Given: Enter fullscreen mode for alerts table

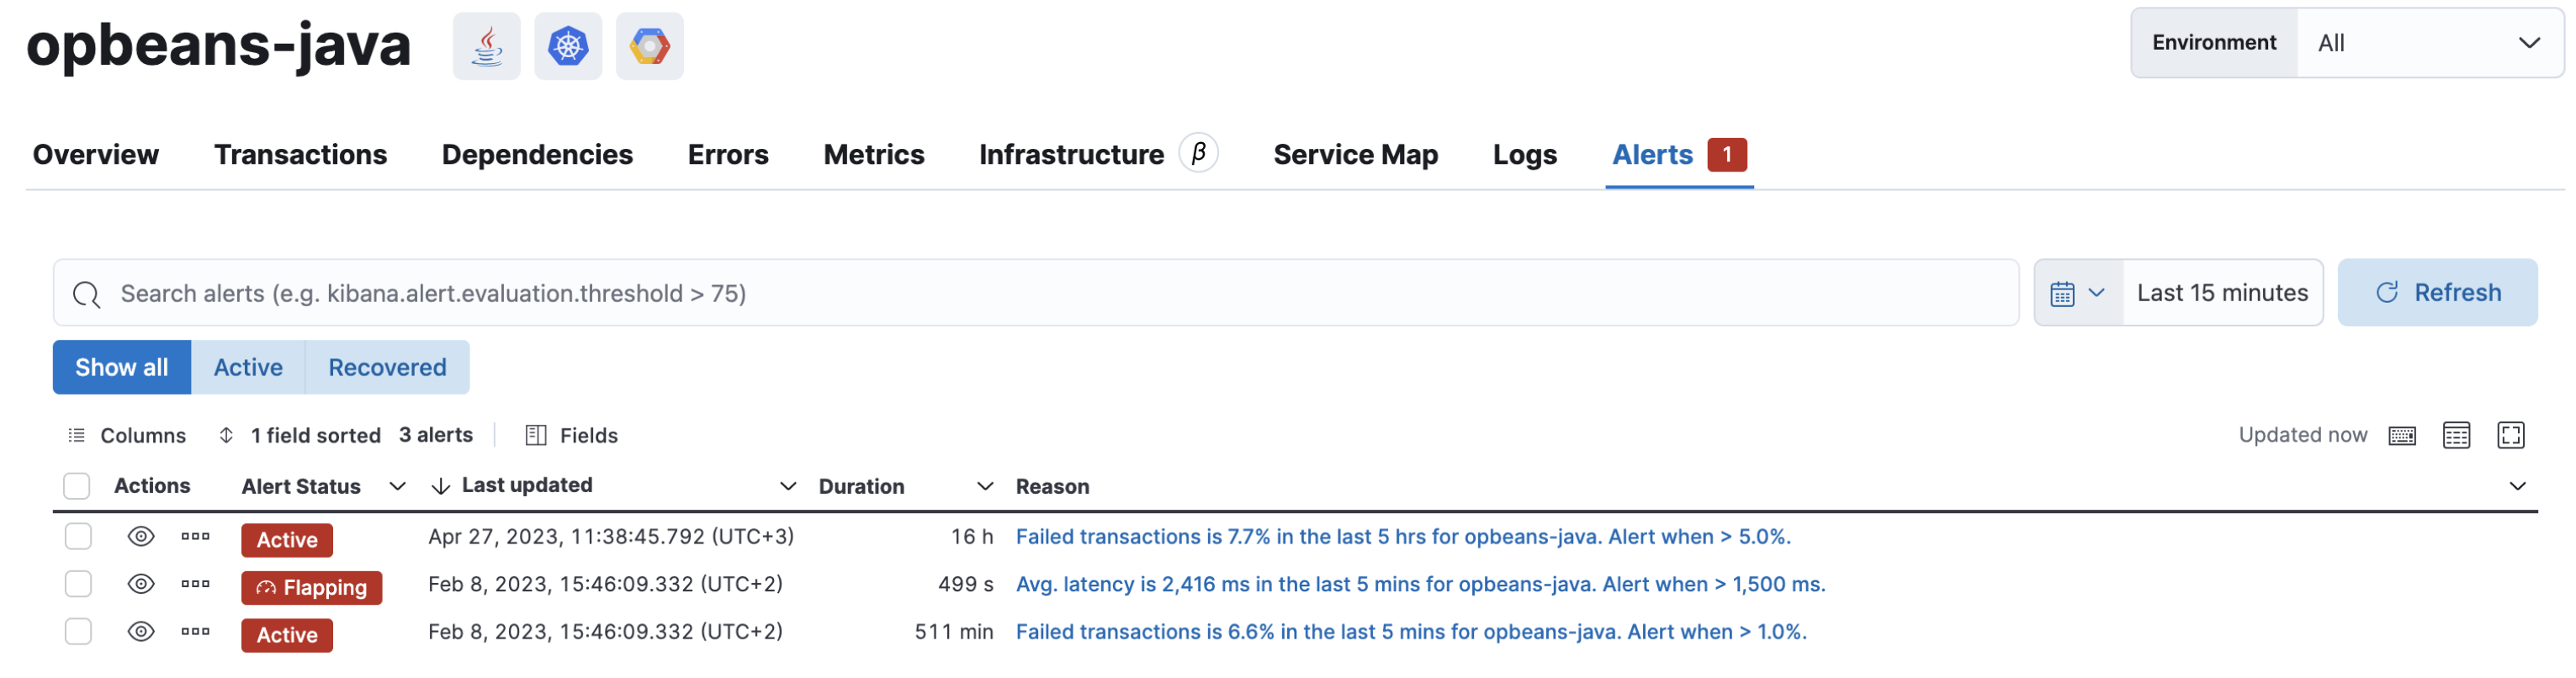Looking at the screenshot, I should (x=2510, y=435).
